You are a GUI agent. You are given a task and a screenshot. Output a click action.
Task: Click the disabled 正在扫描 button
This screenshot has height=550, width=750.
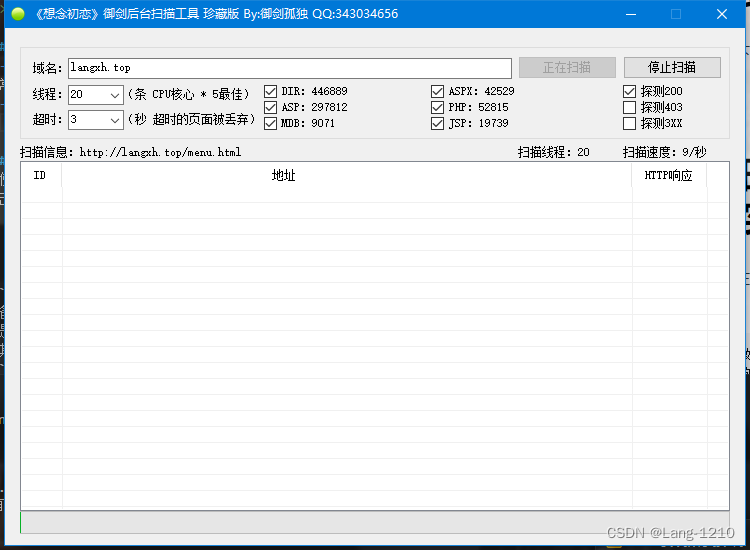(567, 67)
